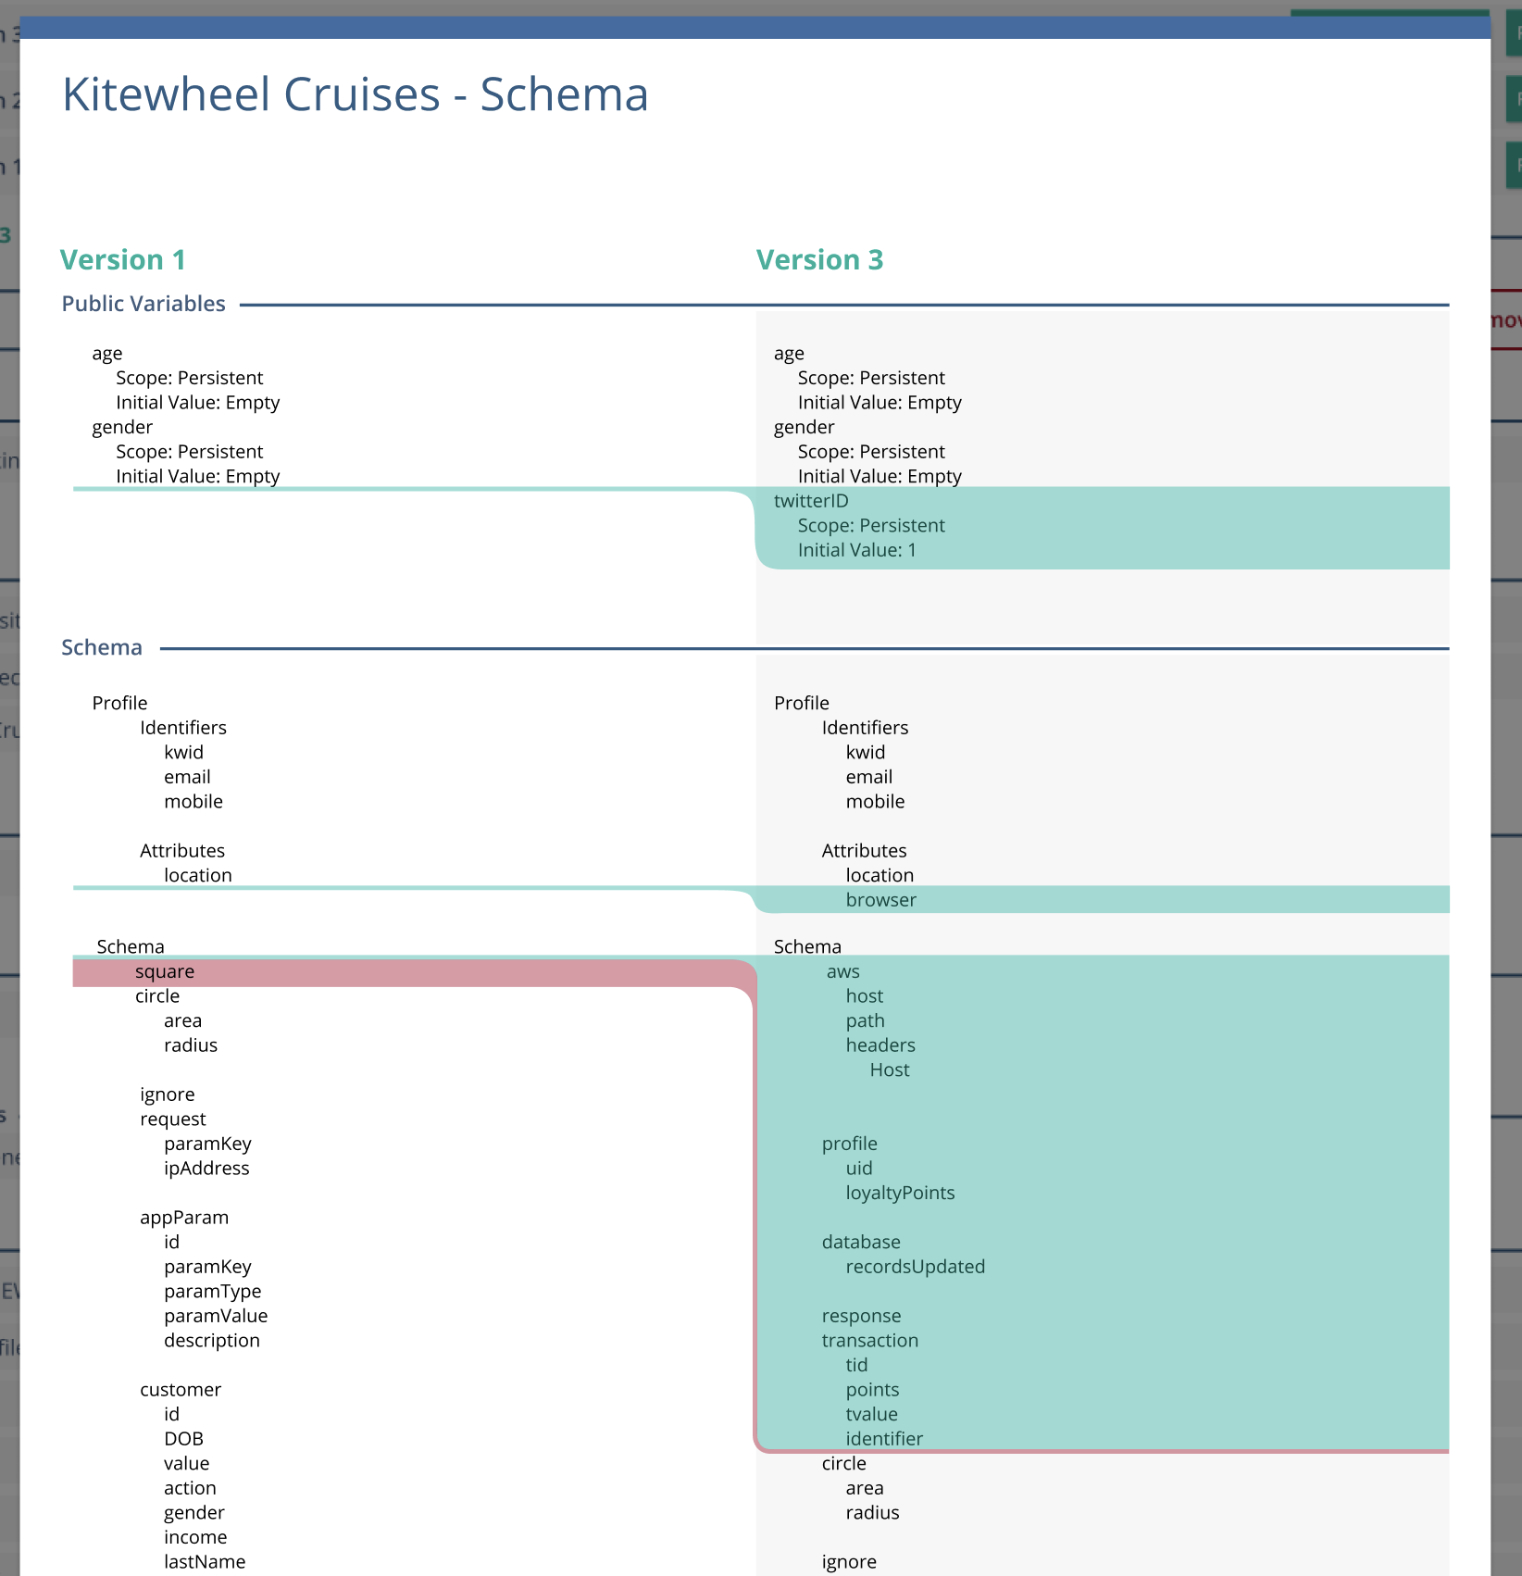Select the loyaltyPoints field under profile

899,1192
